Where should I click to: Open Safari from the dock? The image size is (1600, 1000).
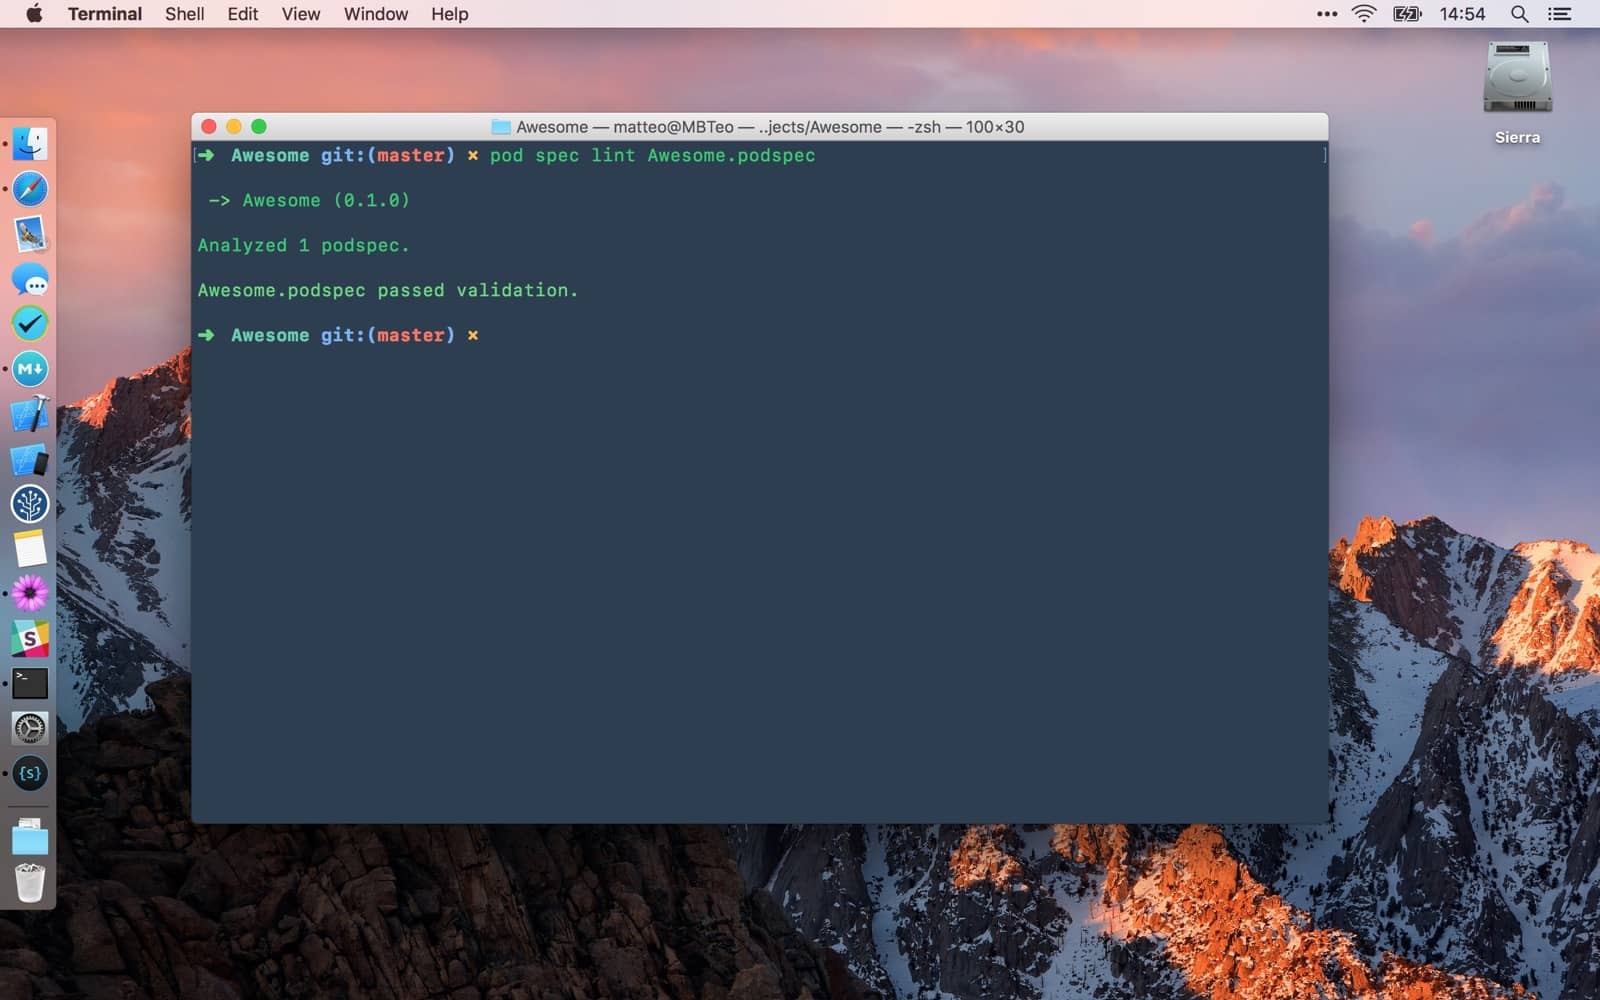click(x=29, y=189)
